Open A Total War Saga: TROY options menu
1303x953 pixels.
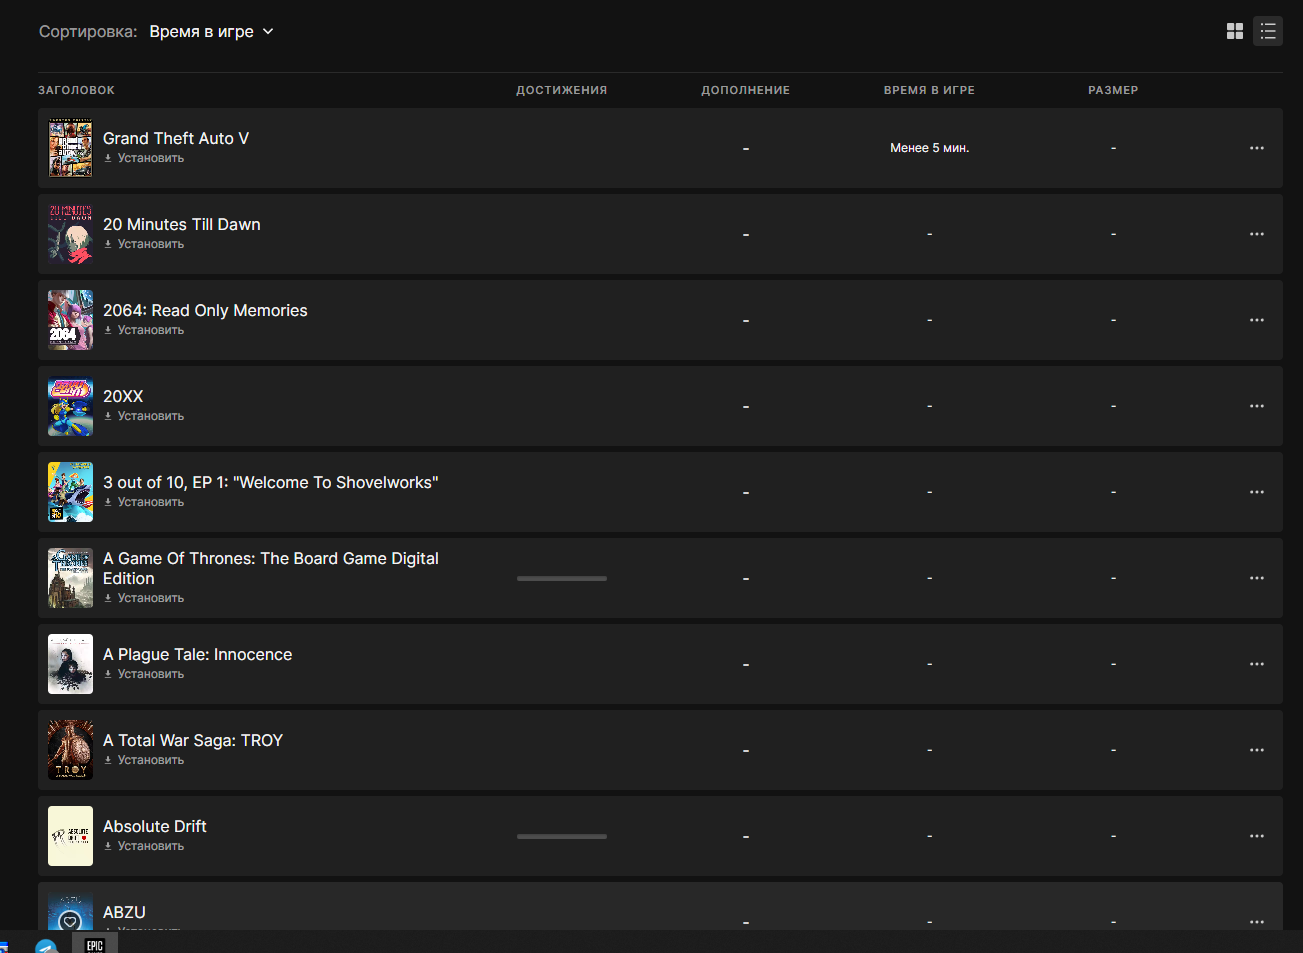(1257, 750)
